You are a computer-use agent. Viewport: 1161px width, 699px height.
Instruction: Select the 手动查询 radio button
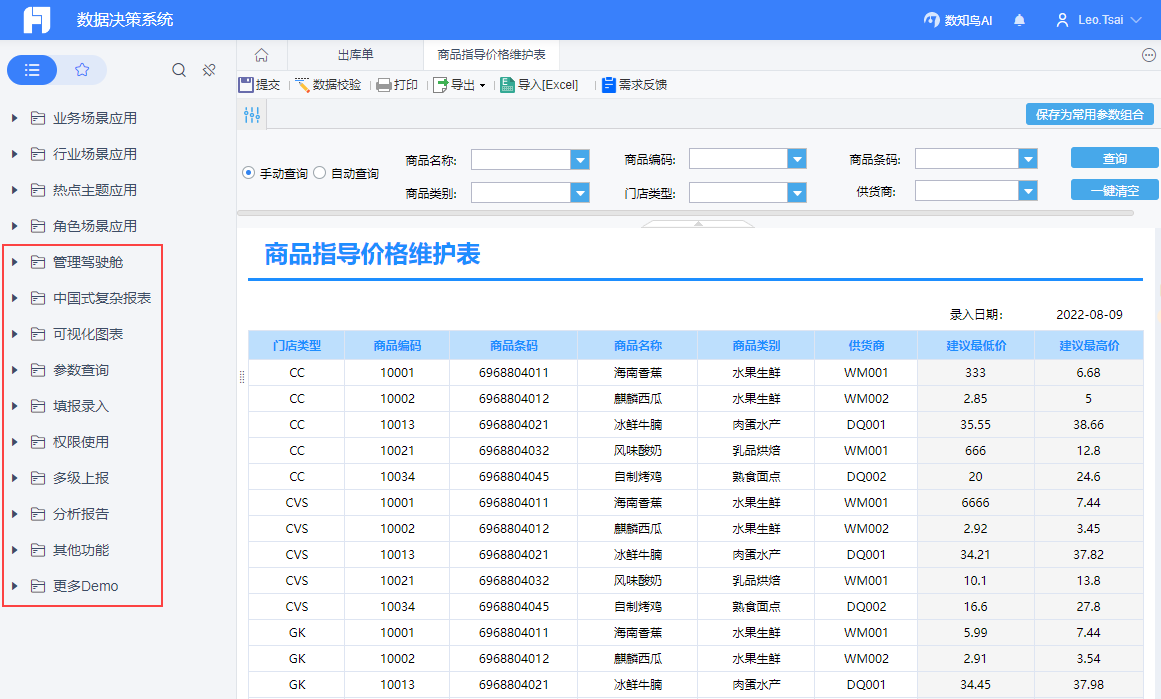click(249, 173)
